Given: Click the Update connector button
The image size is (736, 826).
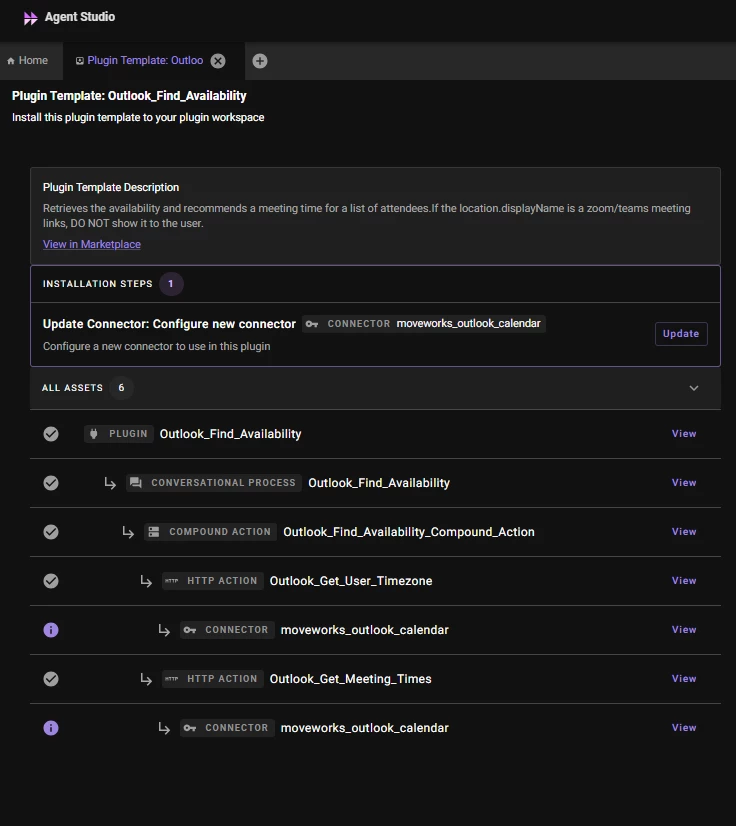Looking at the screenshot, I should click(x=681, y=334).
